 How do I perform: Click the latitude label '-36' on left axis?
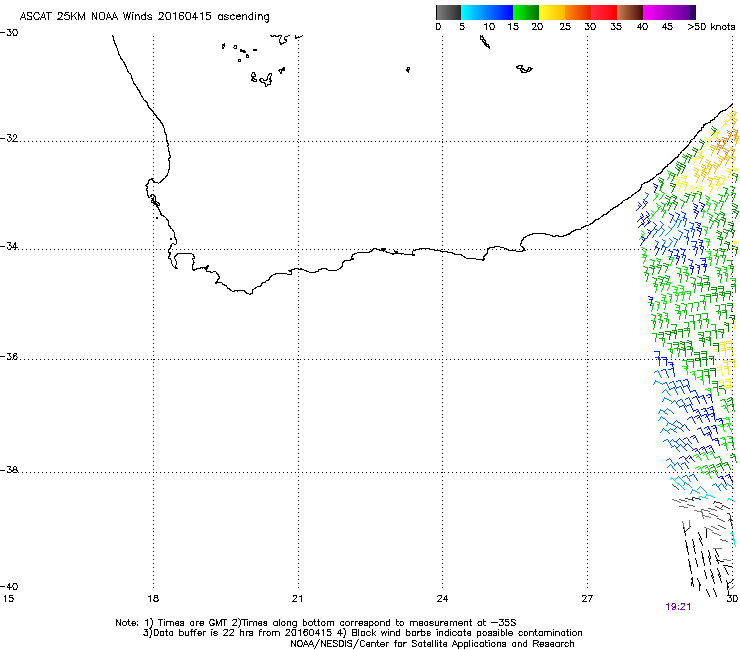tap(9, 357)
